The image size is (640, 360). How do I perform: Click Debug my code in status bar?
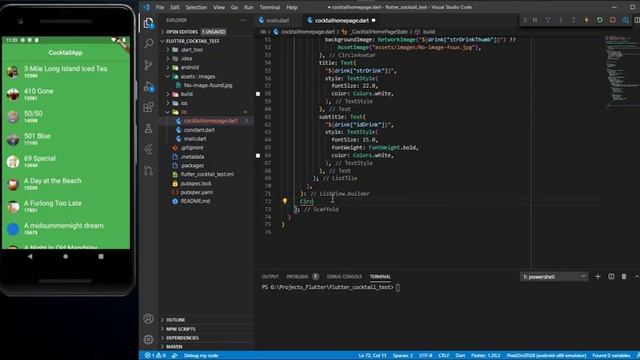pyautogui.click(x=201, y=356)
